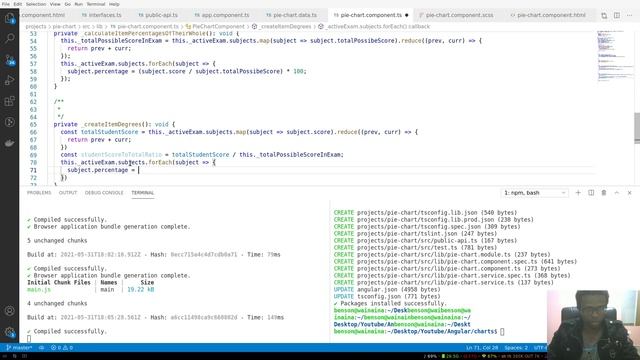Open the View menu

pos(55,4)
